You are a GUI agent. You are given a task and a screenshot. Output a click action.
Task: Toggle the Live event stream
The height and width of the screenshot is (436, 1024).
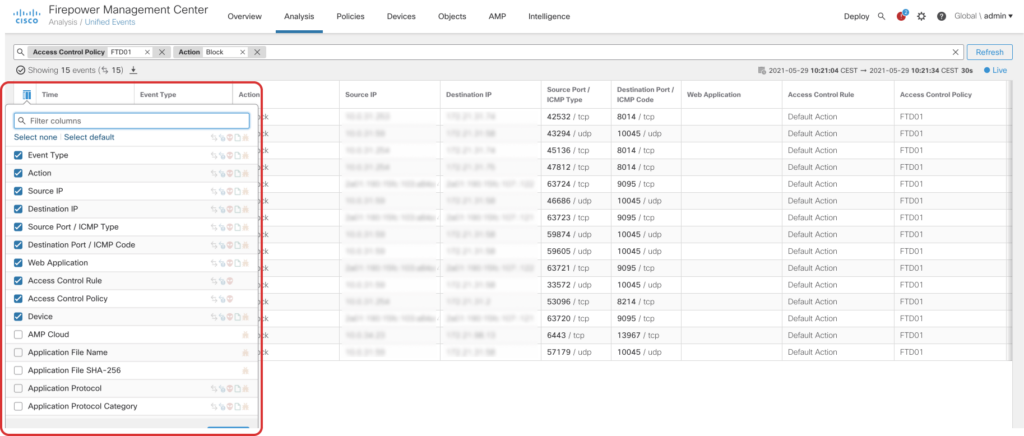[995, 70]
